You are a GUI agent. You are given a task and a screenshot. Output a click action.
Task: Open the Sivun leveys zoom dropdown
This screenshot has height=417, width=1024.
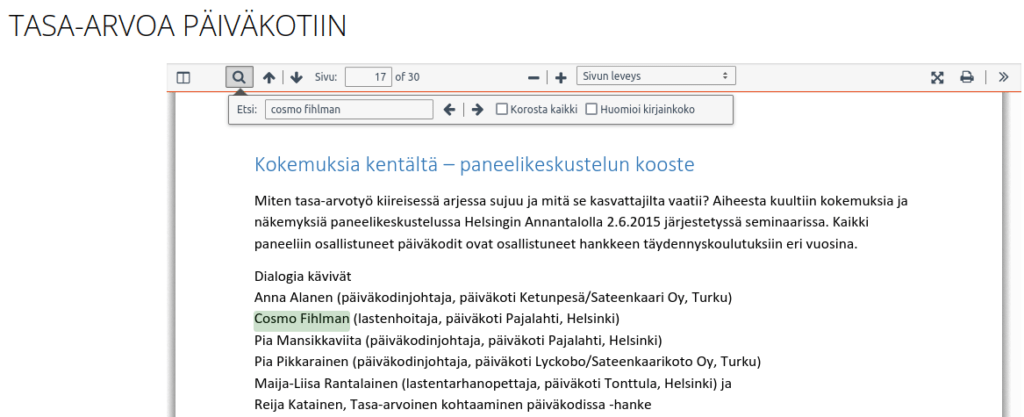[654, 76]
